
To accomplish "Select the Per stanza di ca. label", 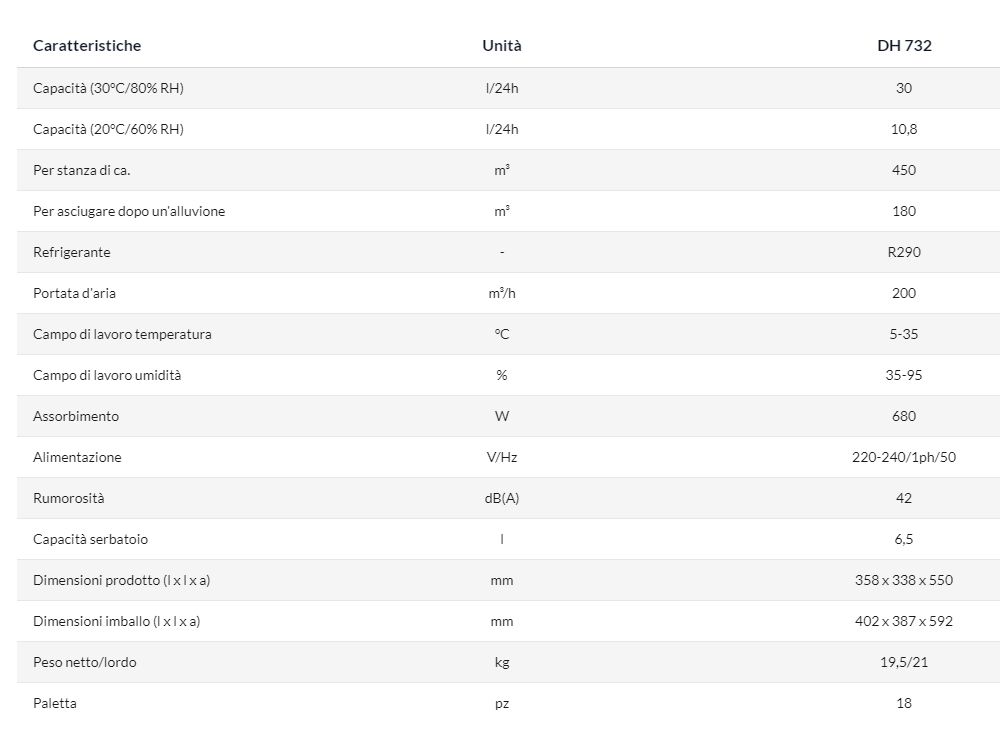I will click(x=82, y=170).
